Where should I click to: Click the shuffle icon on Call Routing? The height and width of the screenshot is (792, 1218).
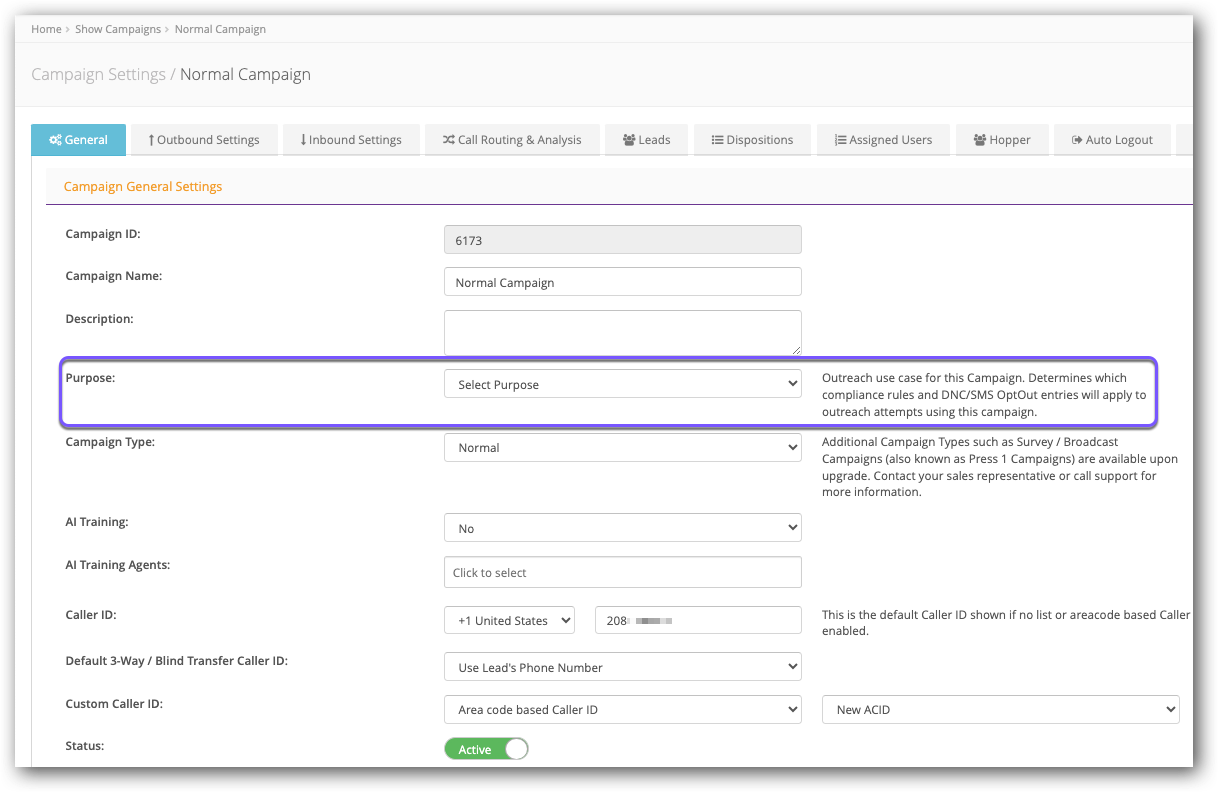pyautogui.click(x=449, y=140)
